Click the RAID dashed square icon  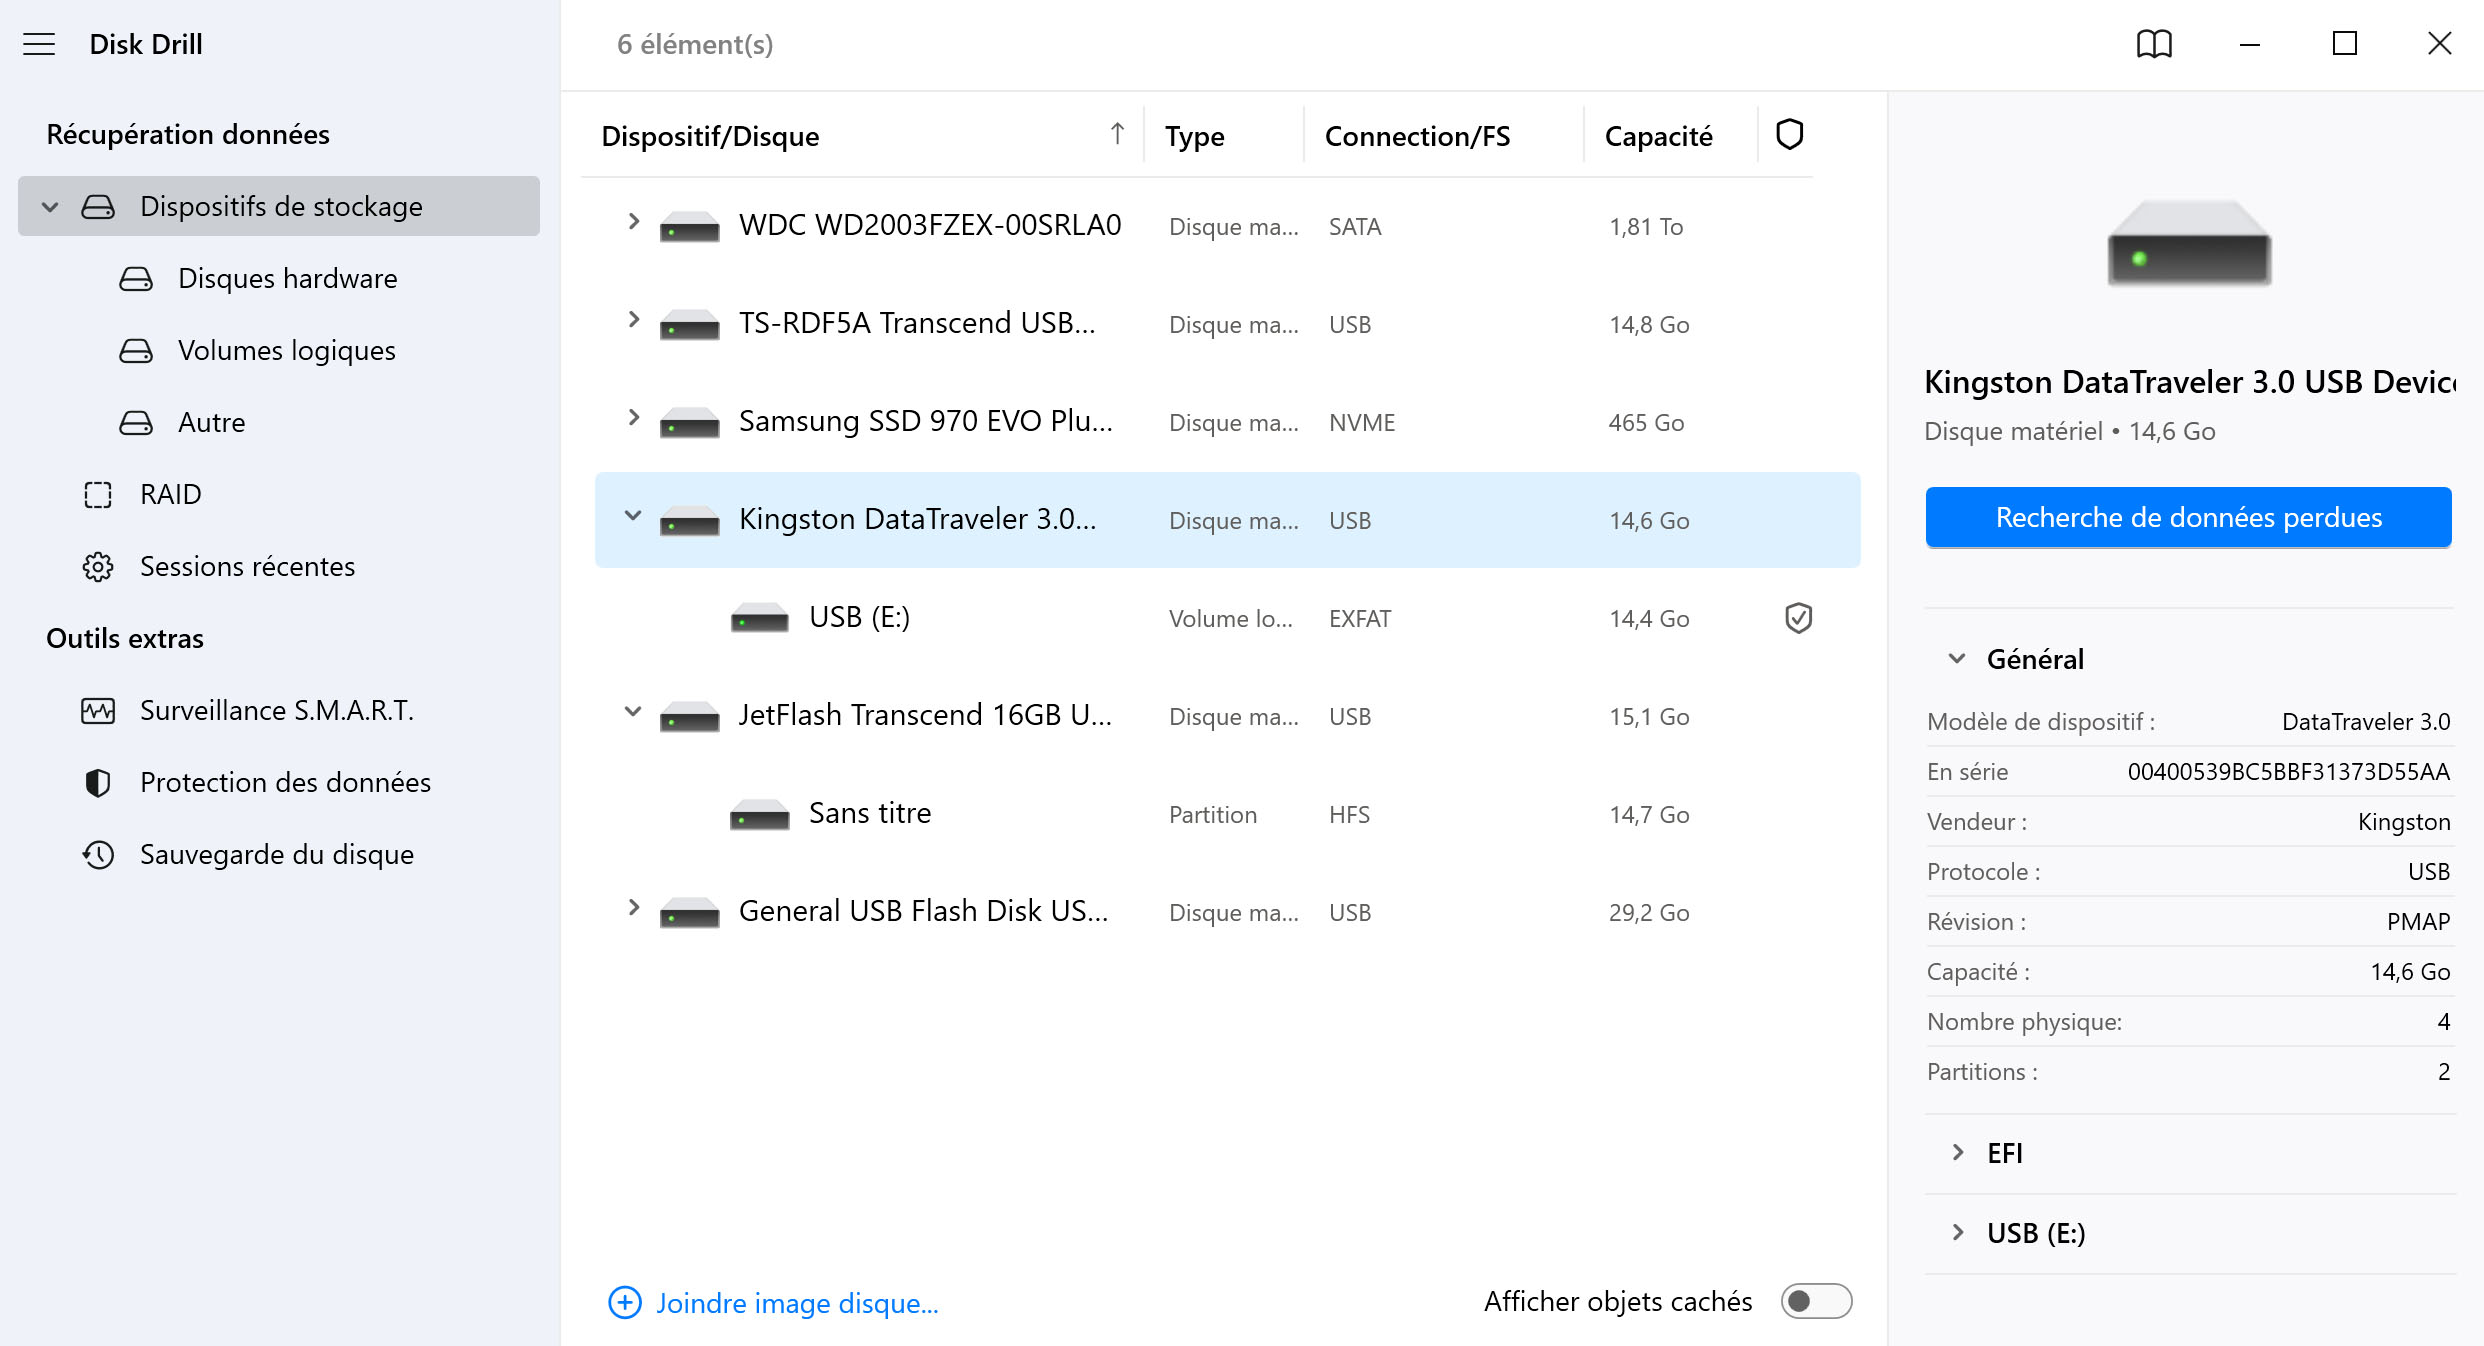(98, 494)
